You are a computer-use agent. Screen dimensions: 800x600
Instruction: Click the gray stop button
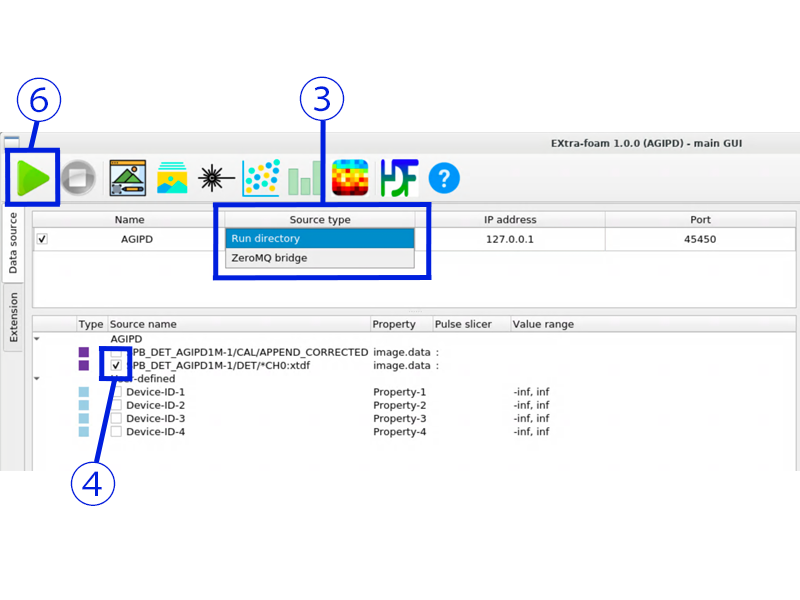pyautogui.click(x=78, y=178)
